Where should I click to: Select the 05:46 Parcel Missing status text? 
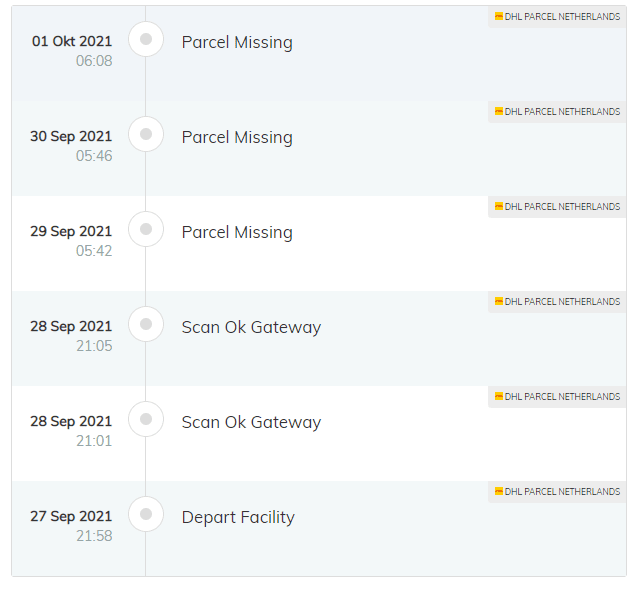click(237, 137)
